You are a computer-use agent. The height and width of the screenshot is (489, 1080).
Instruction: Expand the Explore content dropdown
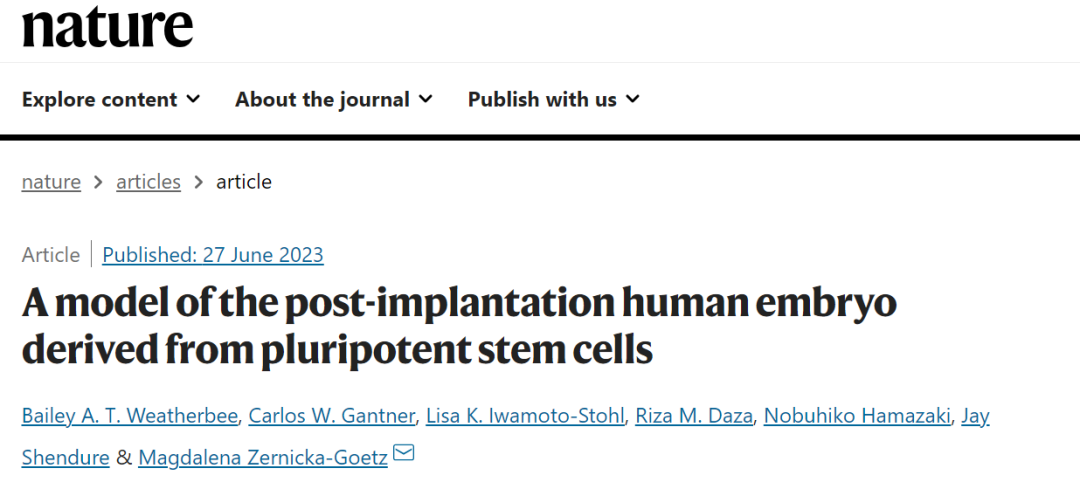111,99
